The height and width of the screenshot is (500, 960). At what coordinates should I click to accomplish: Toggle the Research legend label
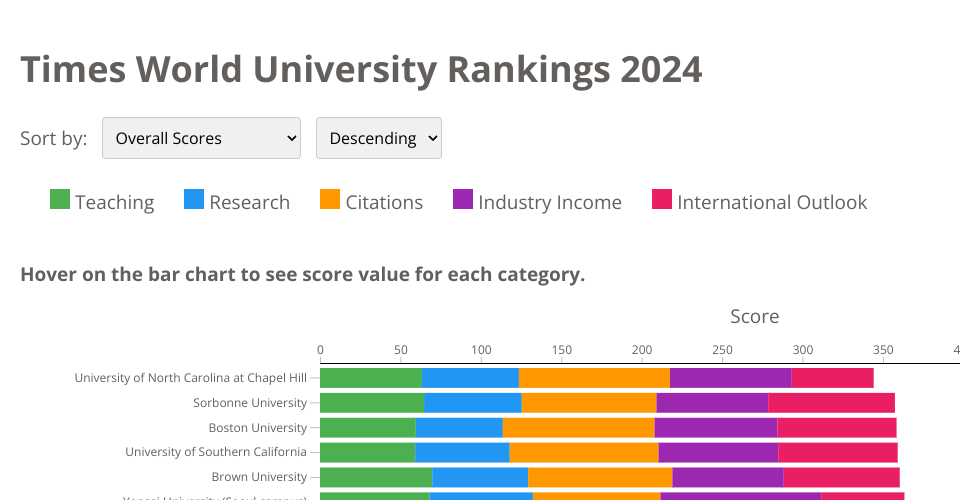(x=249, y=202)
